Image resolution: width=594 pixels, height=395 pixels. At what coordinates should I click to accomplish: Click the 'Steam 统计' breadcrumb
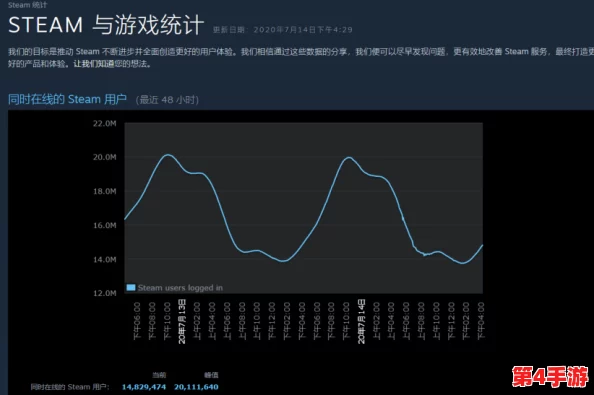tap(27, 5)
